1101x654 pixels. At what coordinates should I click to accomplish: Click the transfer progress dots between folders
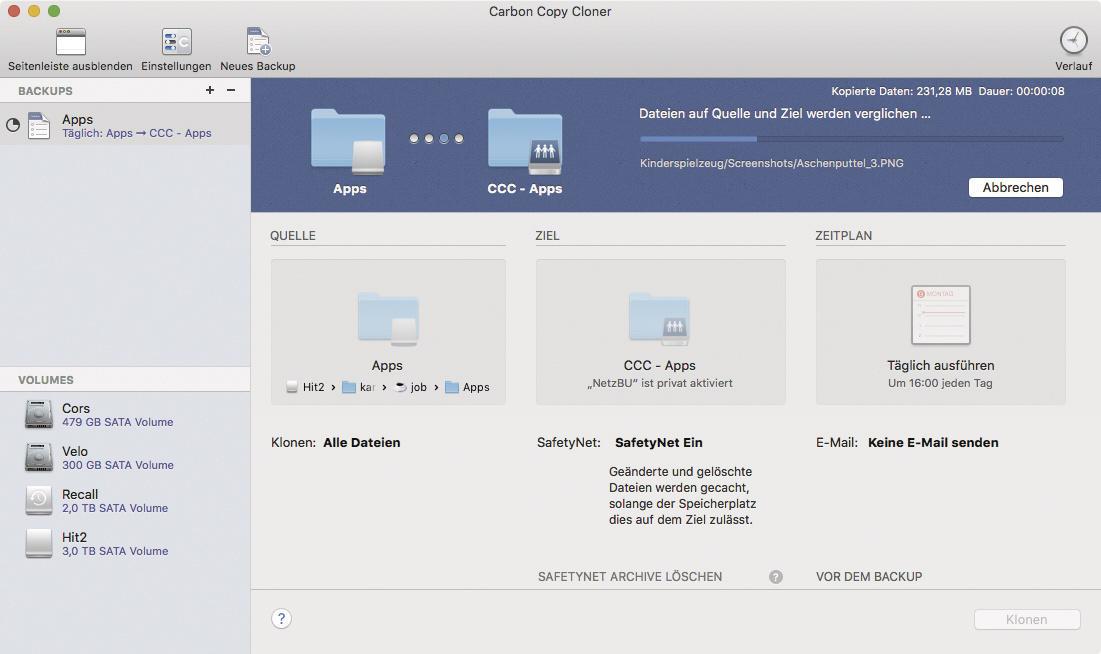[436, 138]
